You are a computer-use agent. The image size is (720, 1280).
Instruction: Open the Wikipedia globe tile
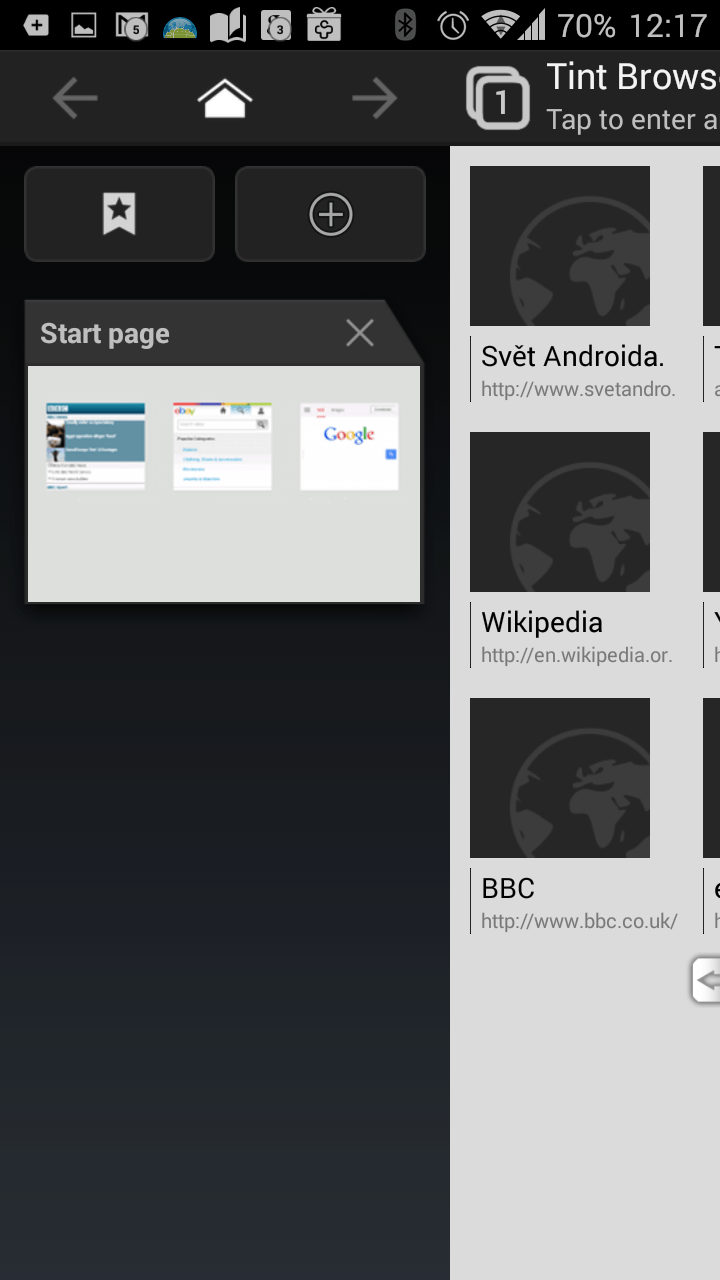[560, 512]
